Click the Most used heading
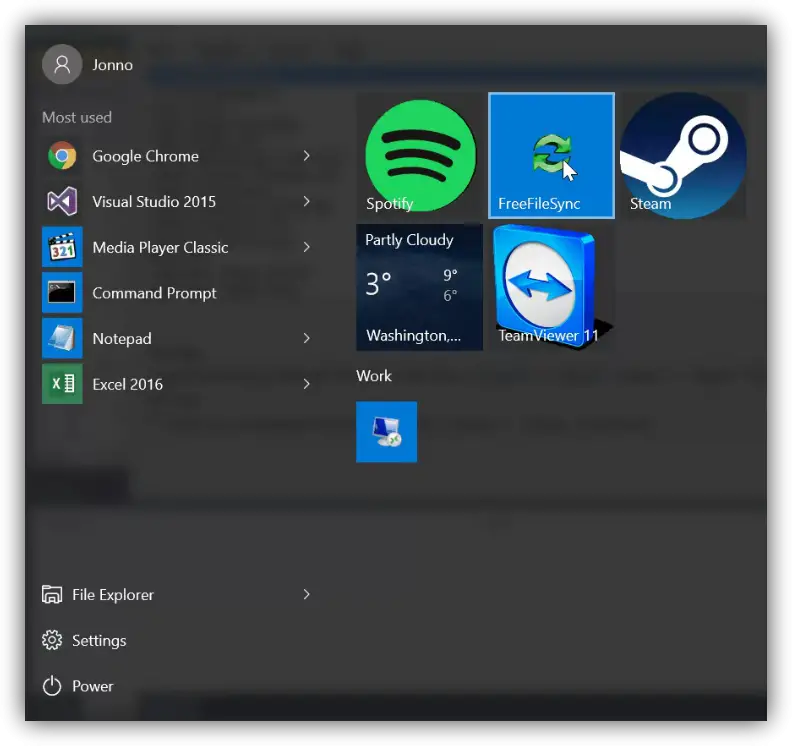 click(77, 117)
